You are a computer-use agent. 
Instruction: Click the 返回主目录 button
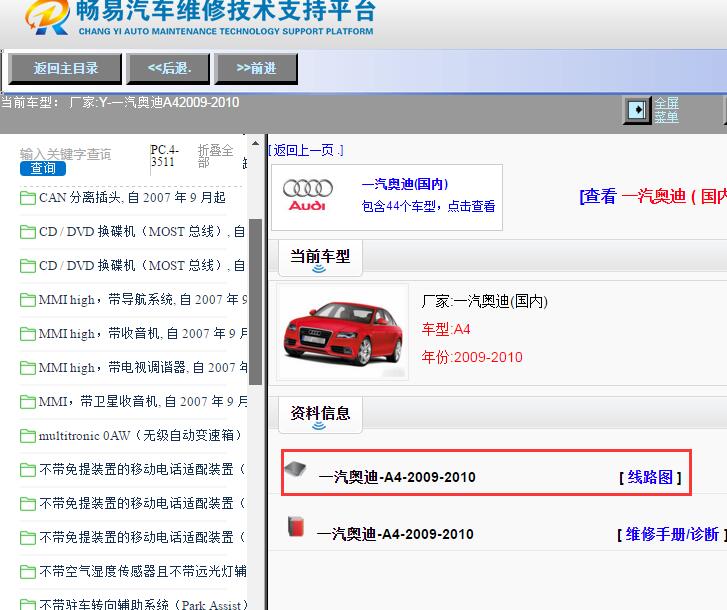[x=65, y=69]
